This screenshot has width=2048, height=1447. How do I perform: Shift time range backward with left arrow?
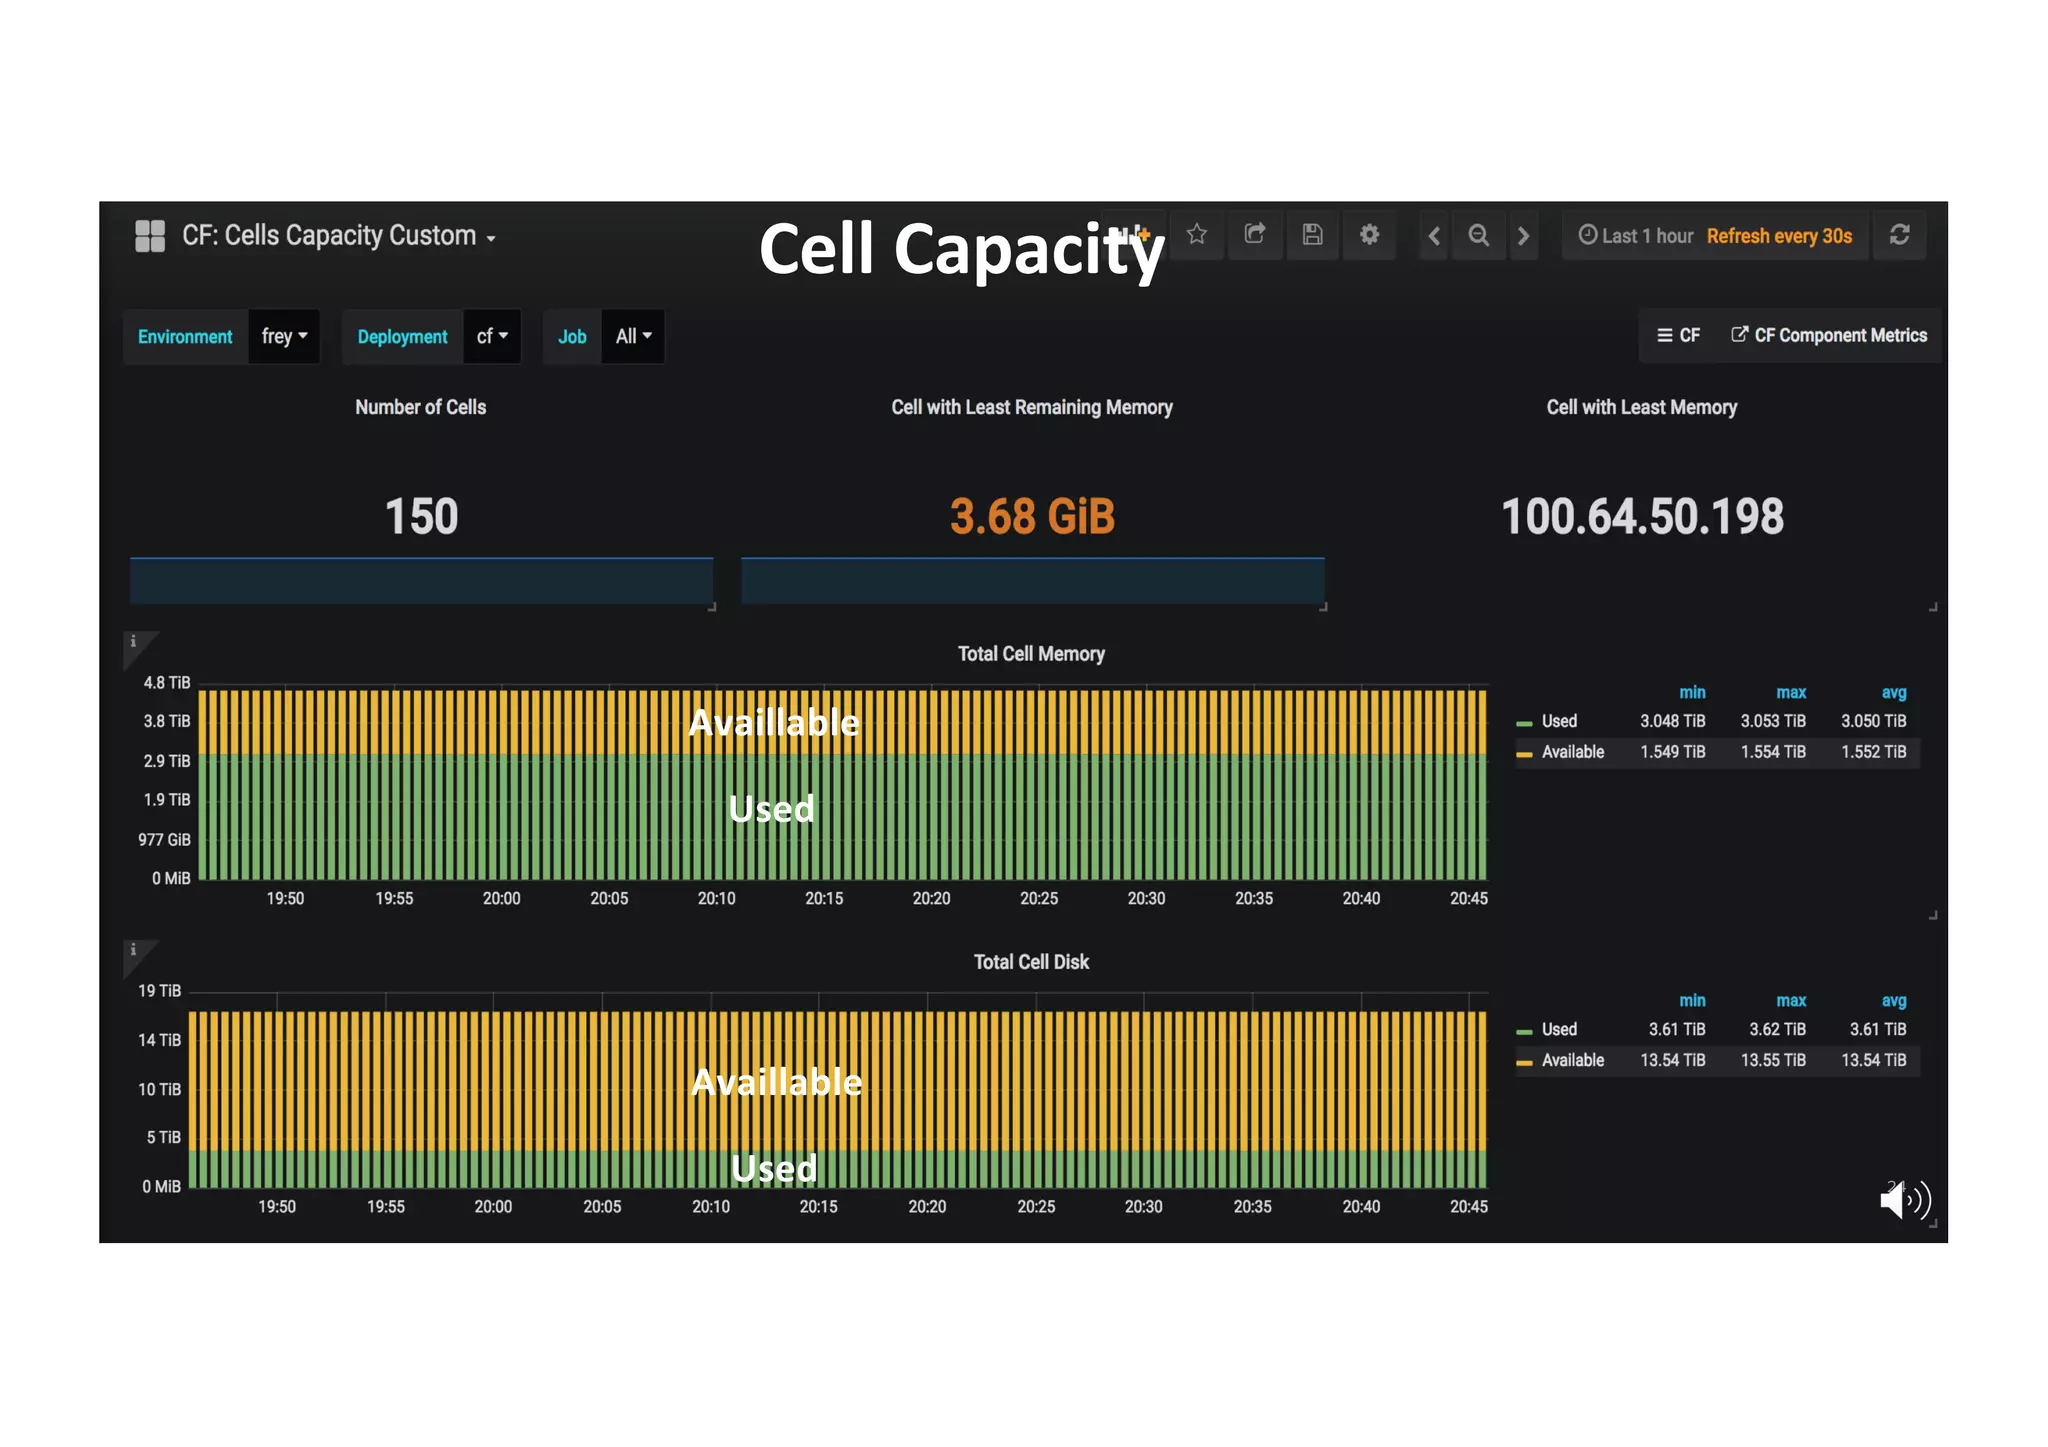[x=1434, y=236]
